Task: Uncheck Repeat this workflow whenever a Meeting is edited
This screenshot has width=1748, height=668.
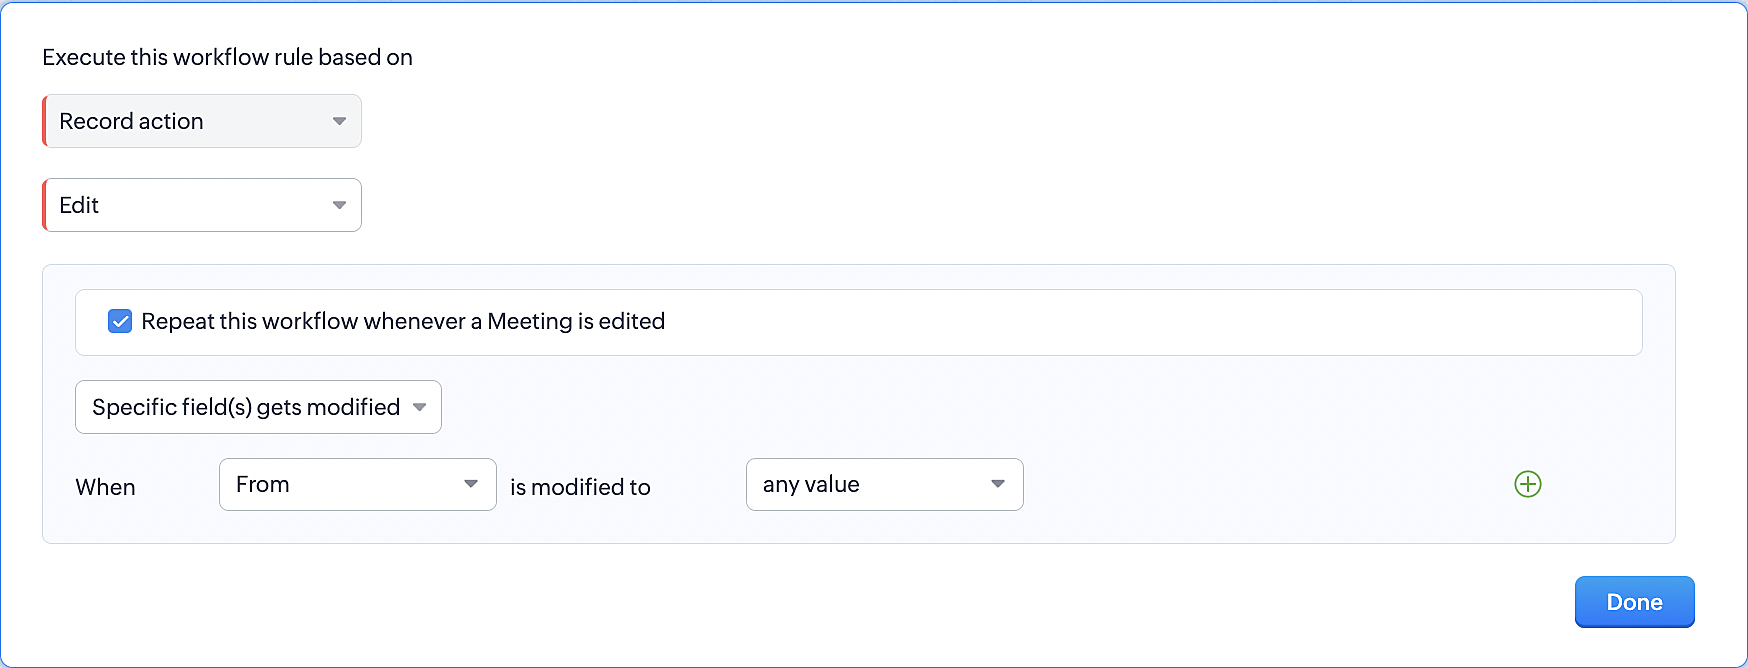Action: pyautogui.click(x=120, y=321)
